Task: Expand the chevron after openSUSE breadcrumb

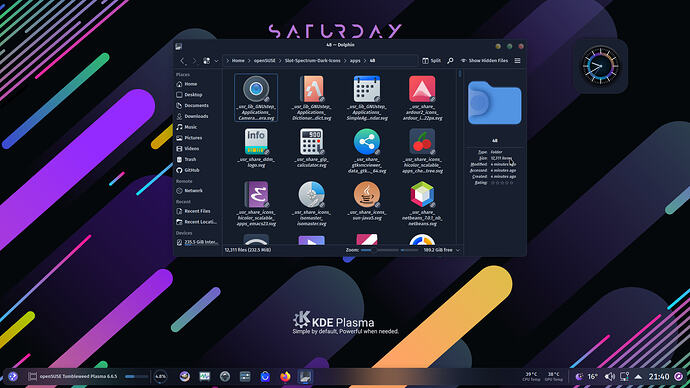Action: 280,61
